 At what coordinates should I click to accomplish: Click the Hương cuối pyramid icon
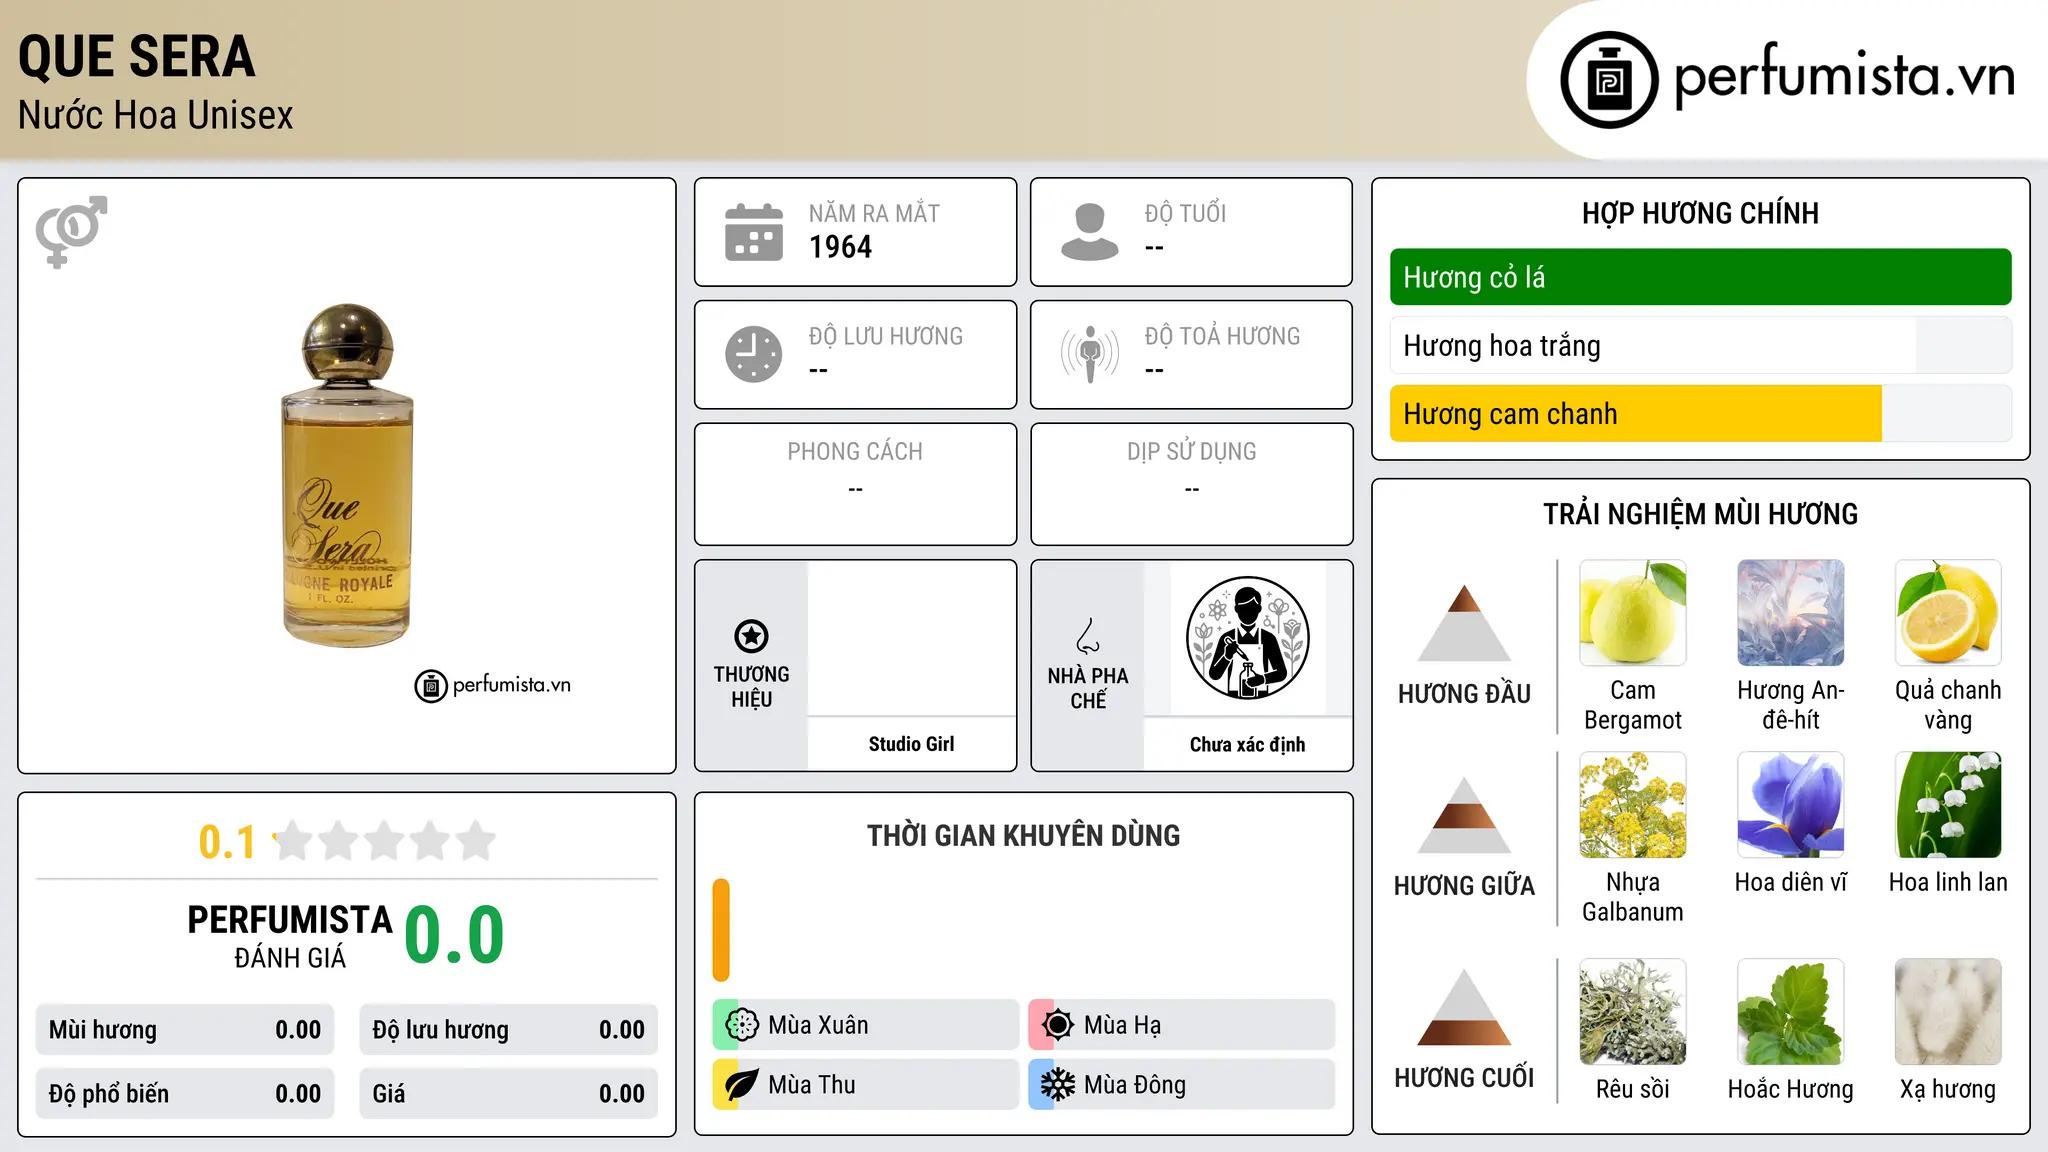click(x=1464, y=1007)
